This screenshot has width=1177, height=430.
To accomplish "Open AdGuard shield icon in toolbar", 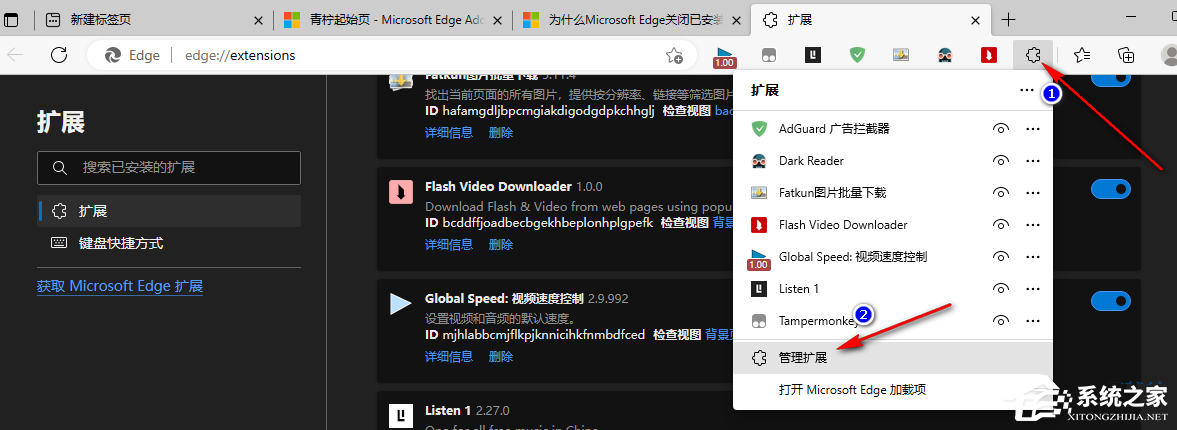I will tap(857, 55).
